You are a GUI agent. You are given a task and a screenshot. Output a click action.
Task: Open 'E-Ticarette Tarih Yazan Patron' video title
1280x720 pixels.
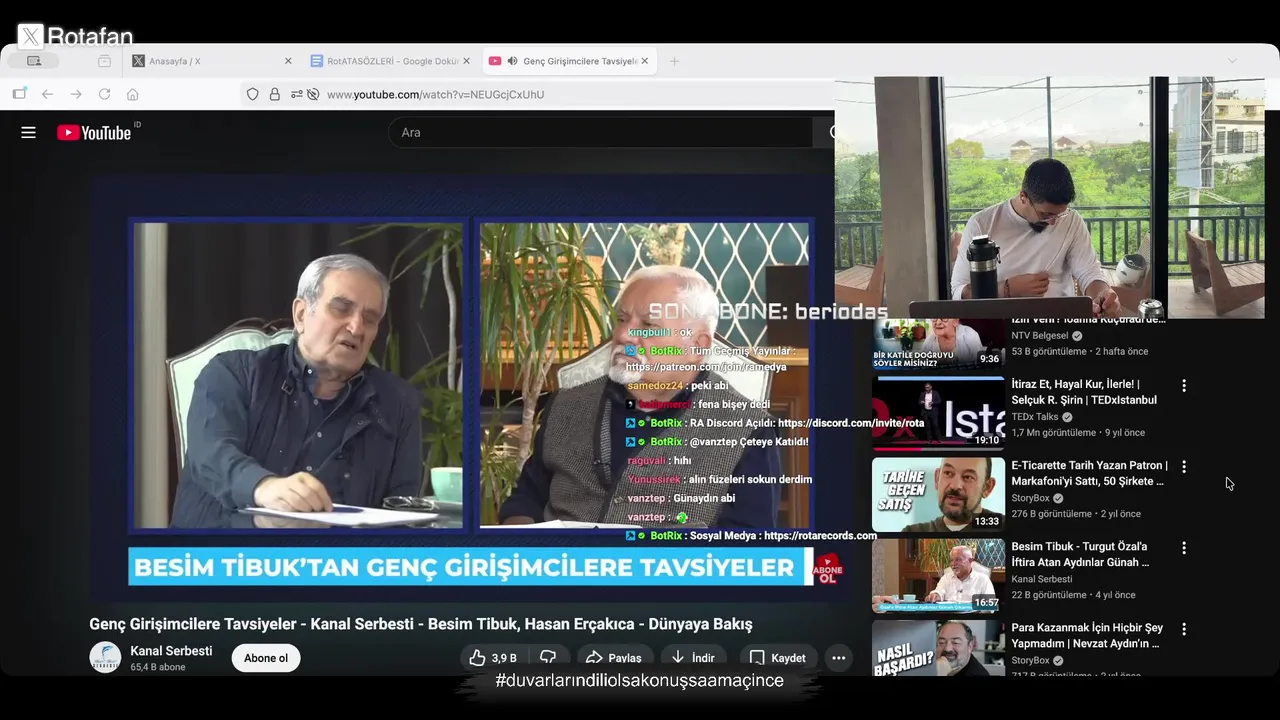(x=1089, y=473)
